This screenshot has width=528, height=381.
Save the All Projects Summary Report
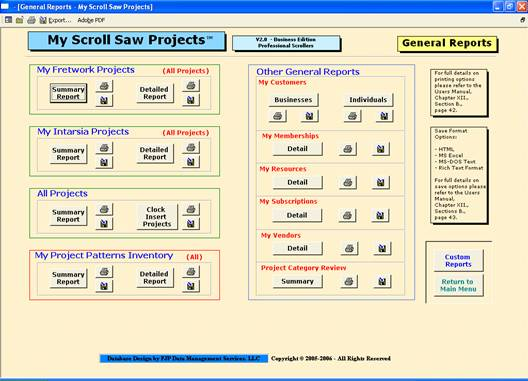(x=104, y=224)
